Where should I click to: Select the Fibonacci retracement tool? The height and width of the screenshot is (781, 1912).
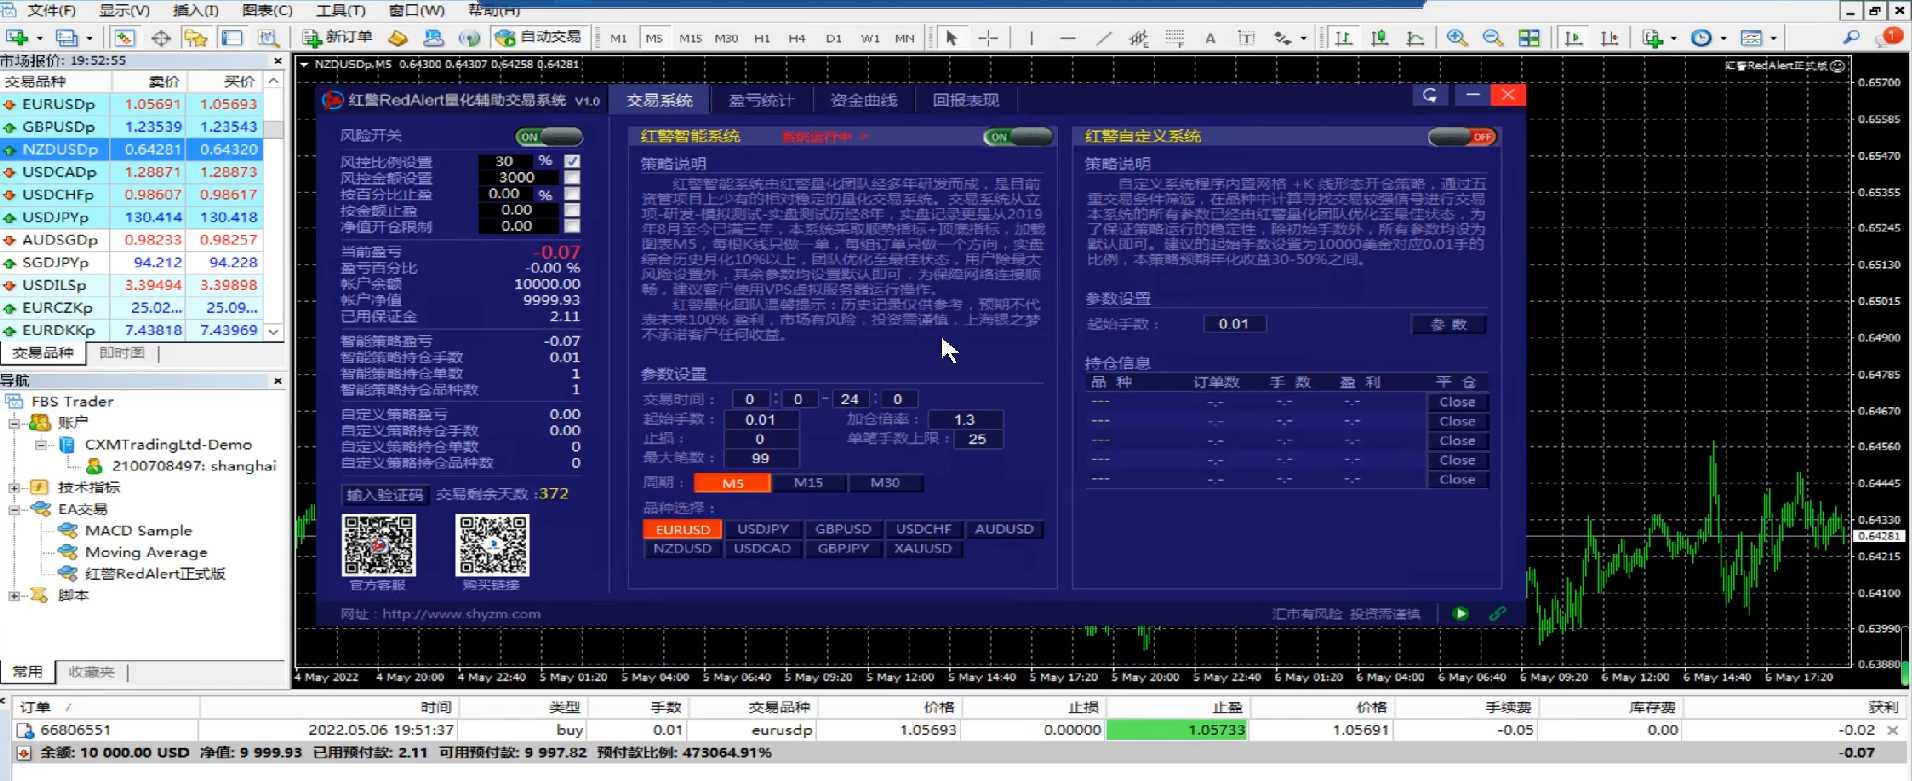coord(1174,38)
